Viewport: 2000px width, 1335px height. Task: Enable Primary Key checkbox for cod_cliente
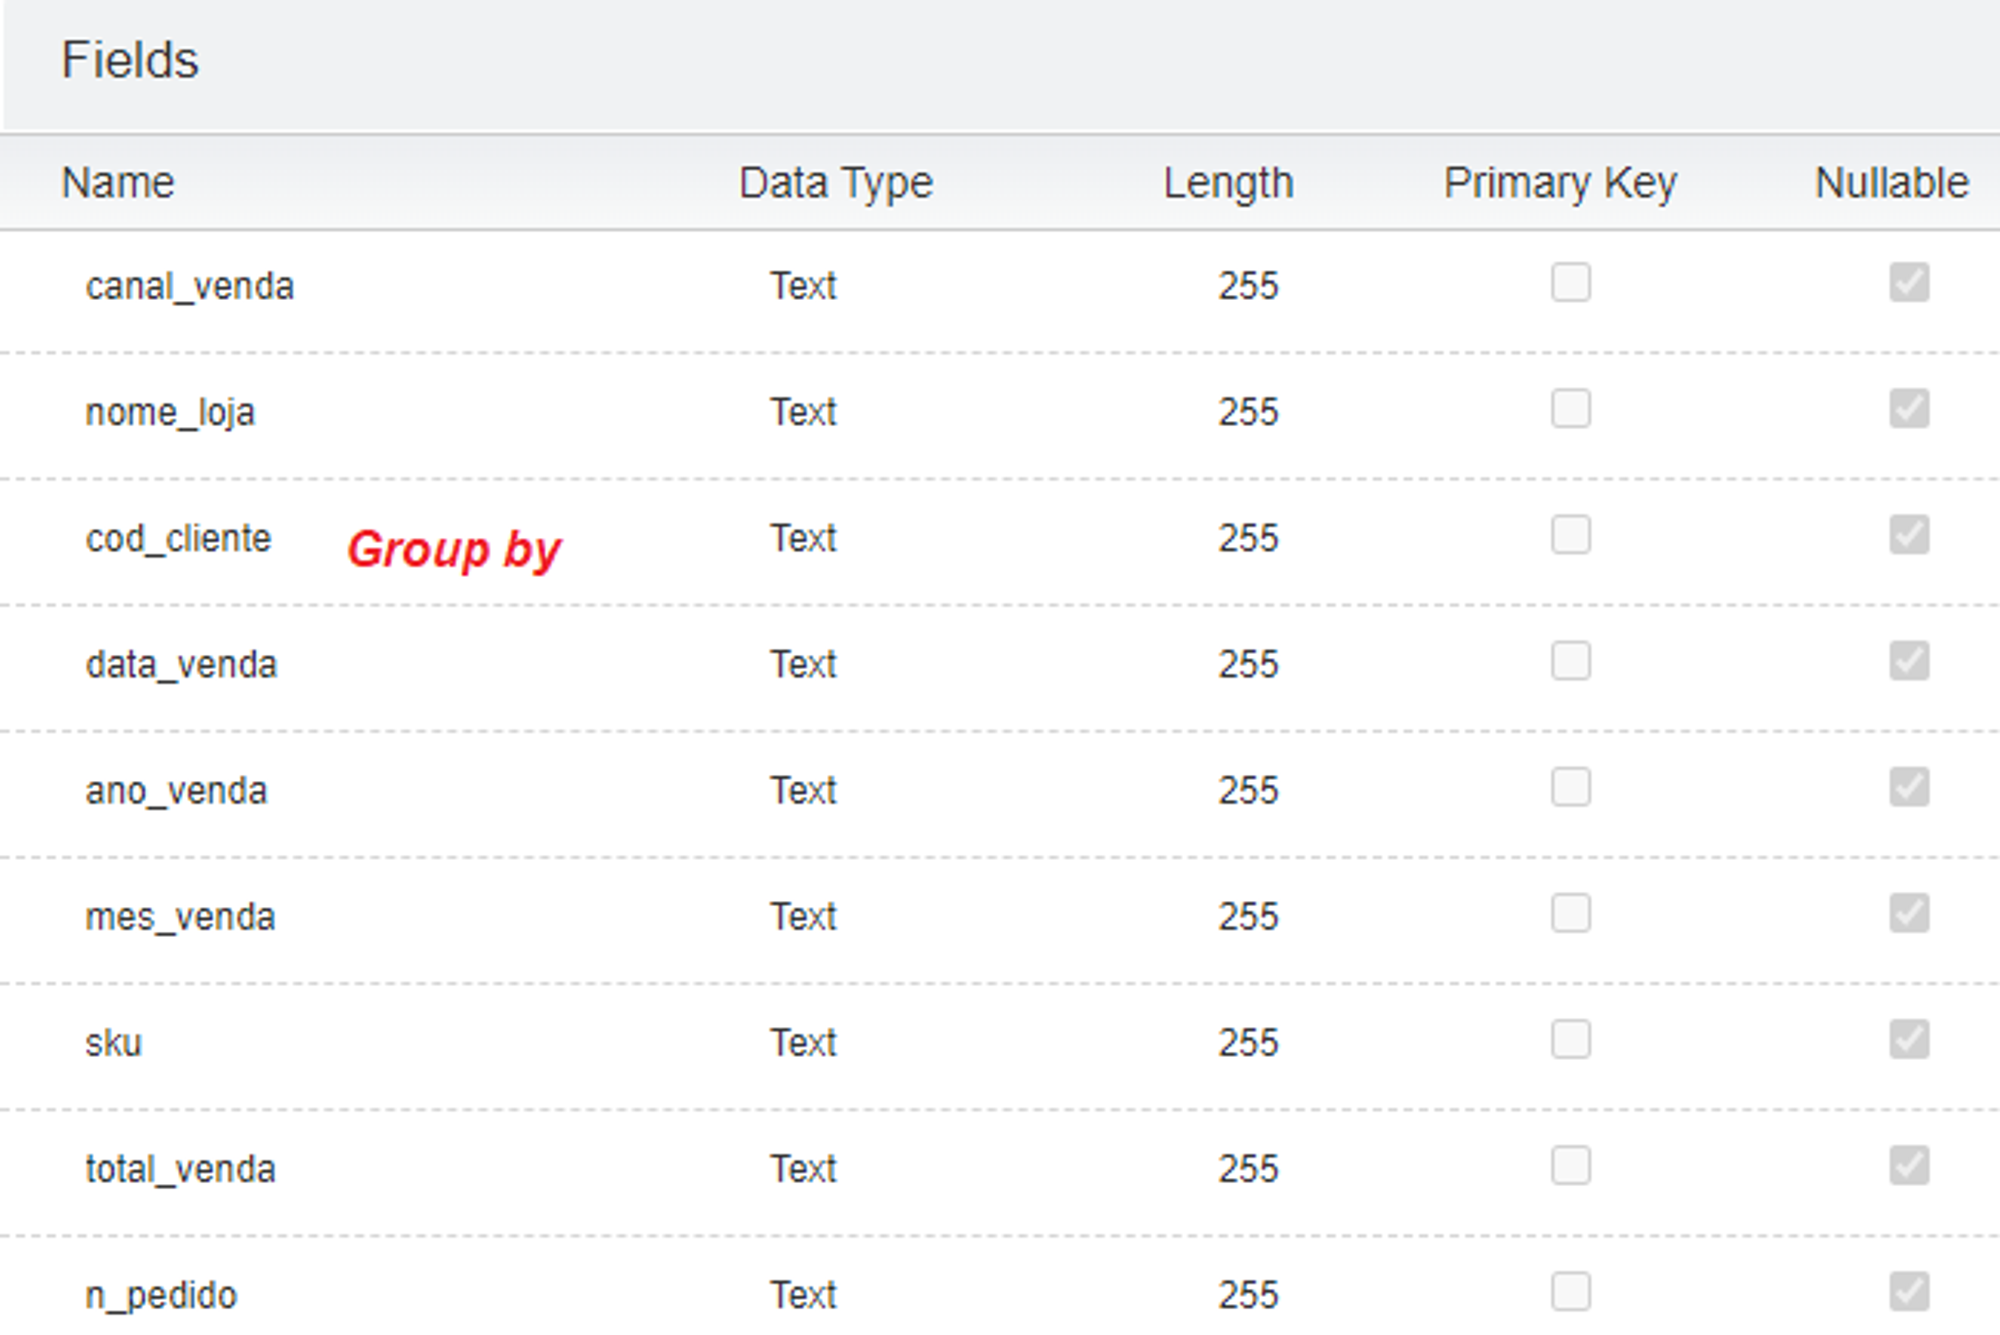click(x=1570, y=535)
